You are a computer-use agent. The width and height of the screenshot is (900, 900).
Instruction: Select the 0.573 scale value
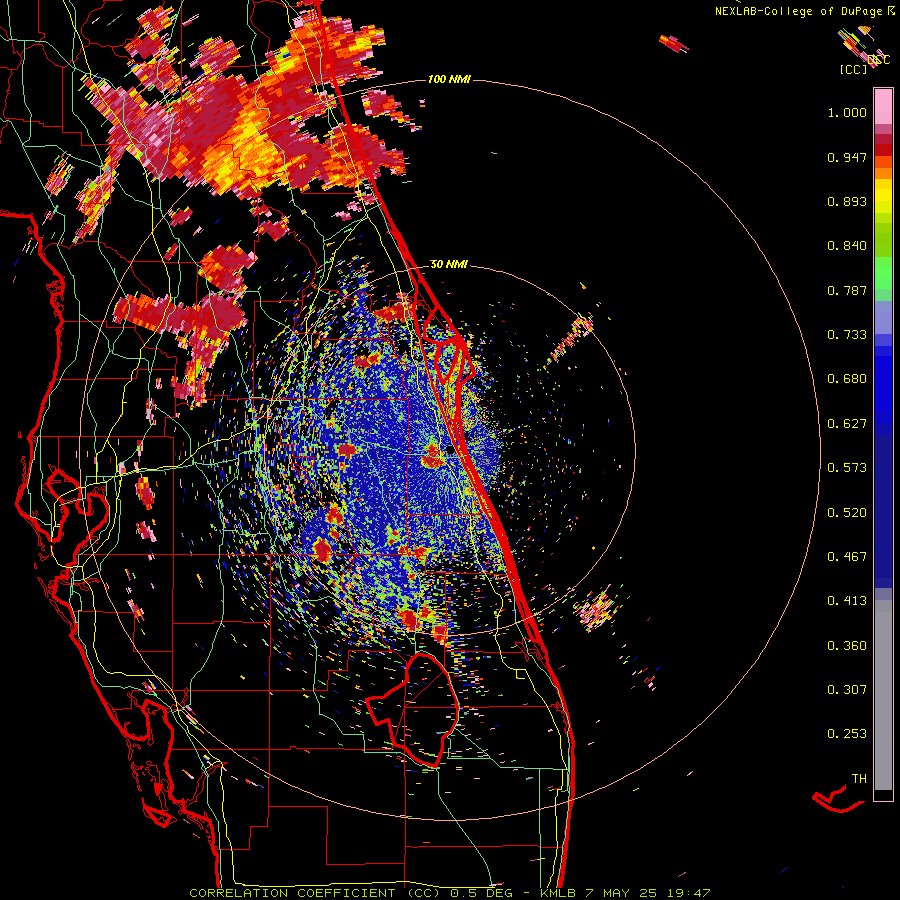[x=847, y=468]
